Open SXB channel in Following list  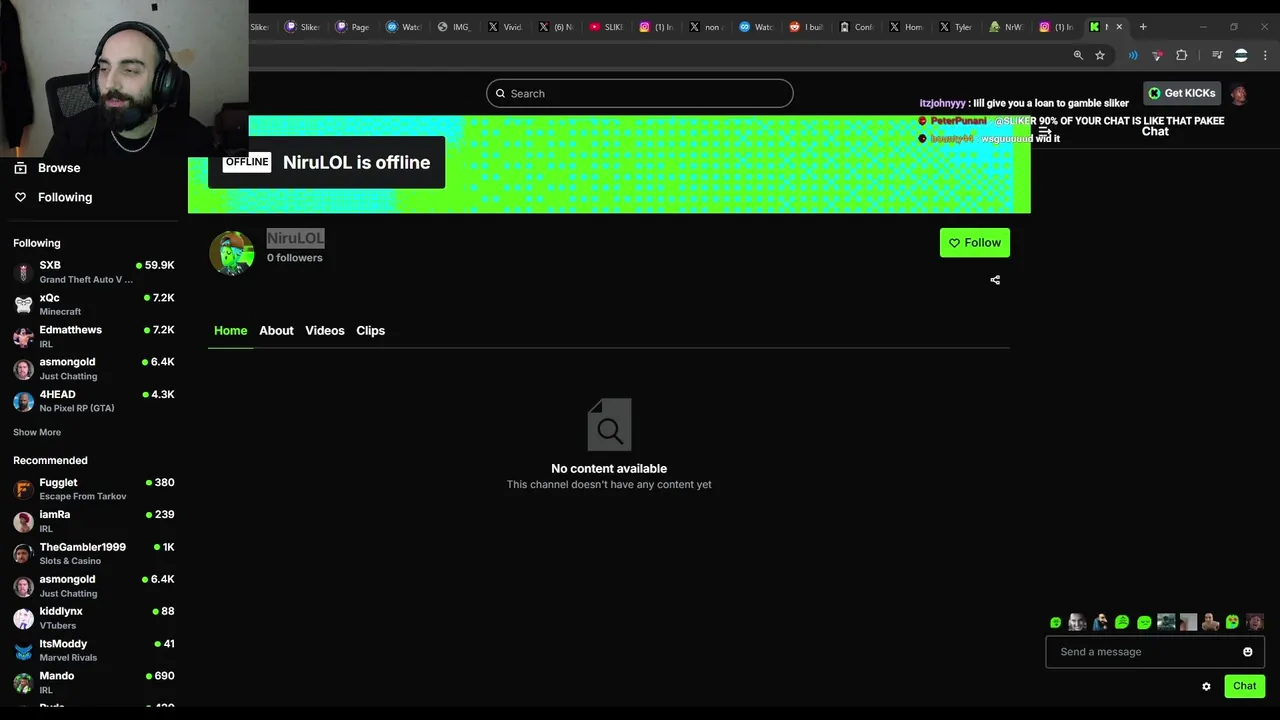[94, 272]
